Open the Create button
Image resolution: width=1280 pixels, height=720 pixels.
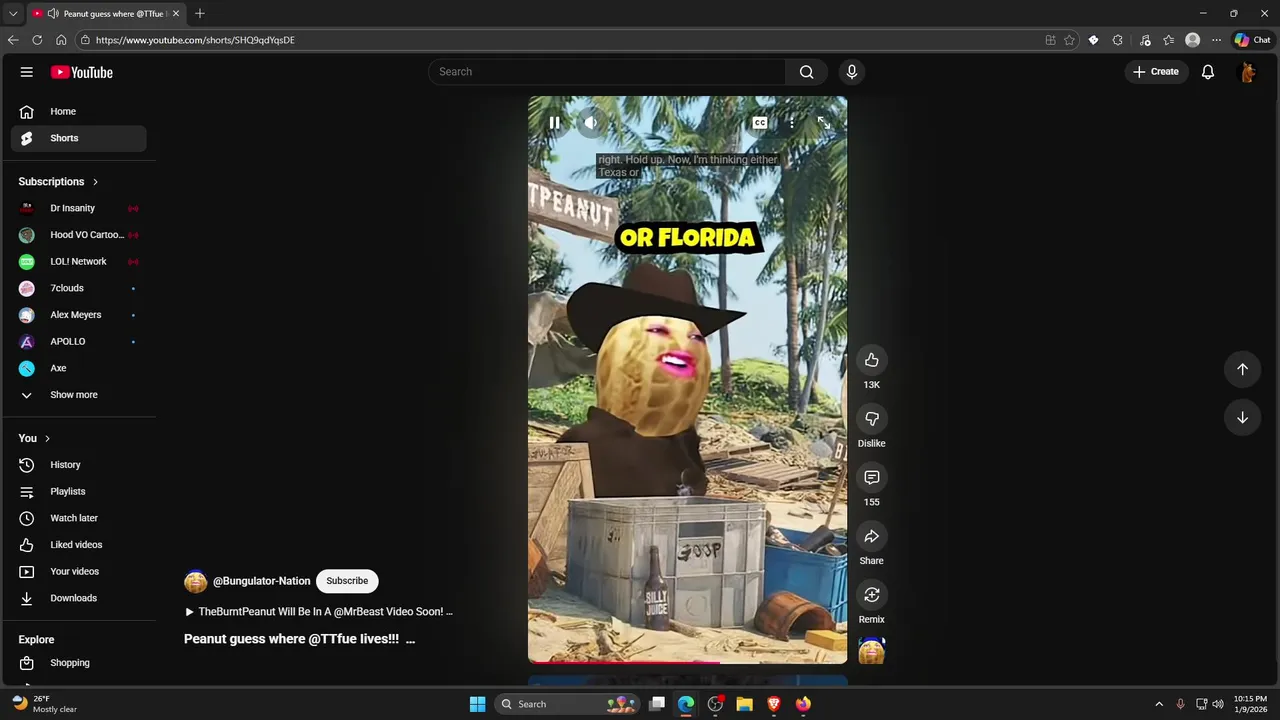click(x=1156, y=72)
